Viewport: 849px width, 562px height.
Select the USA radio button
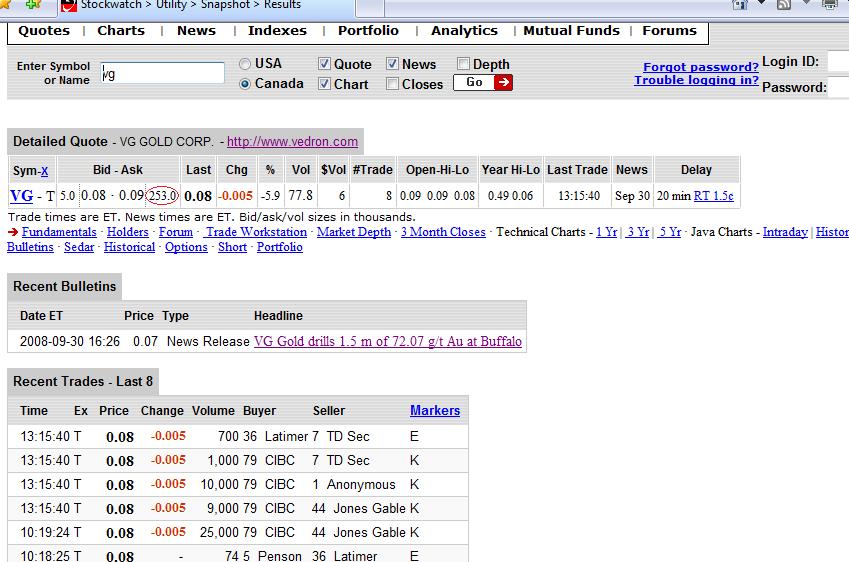[245, 64]
